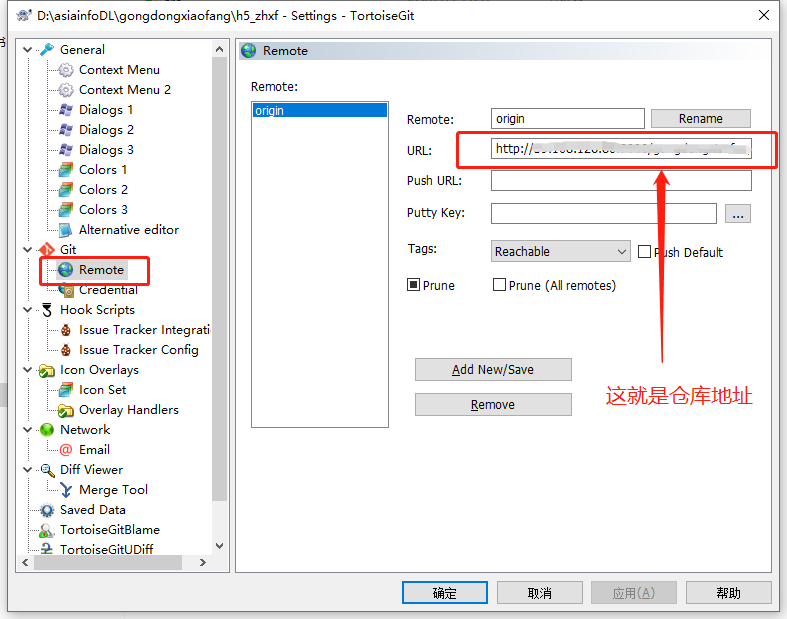Collapse the General tree node
This screenshot has width=787, height=619.
point(28,50)
